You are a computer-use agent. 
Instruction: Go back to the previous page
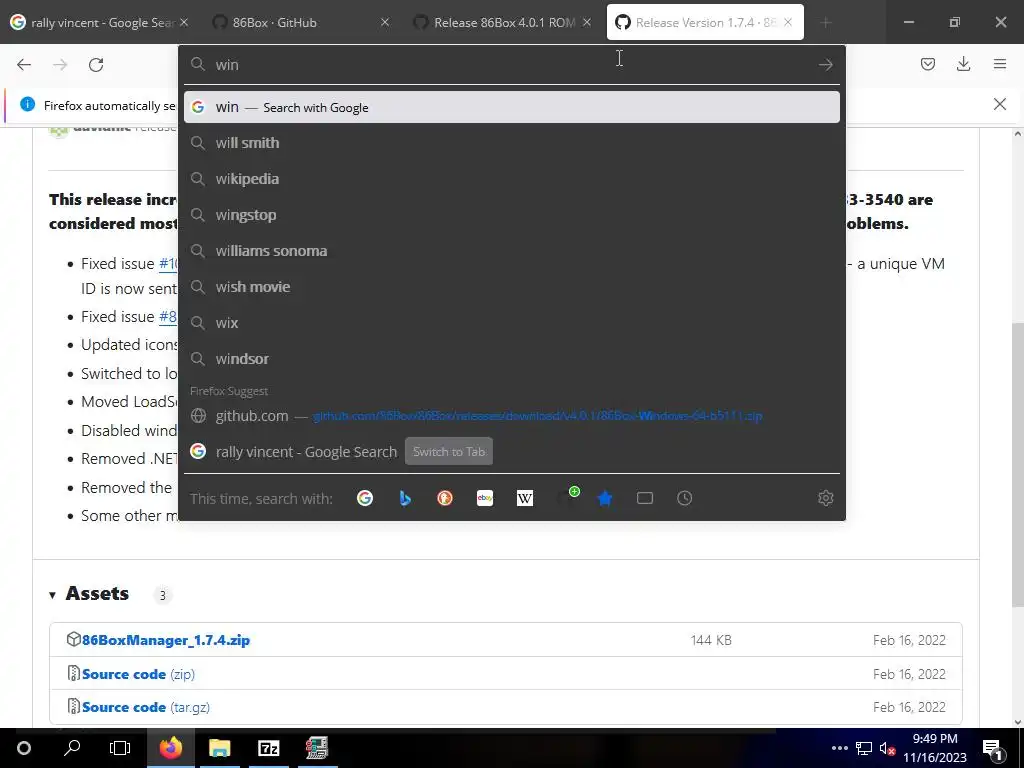coord(24,65)
